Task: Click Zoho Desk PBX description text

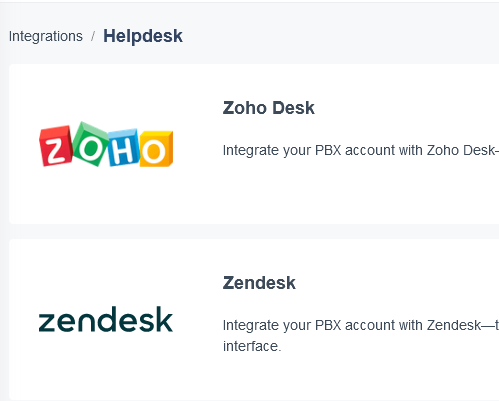Action: click(361, 150)
